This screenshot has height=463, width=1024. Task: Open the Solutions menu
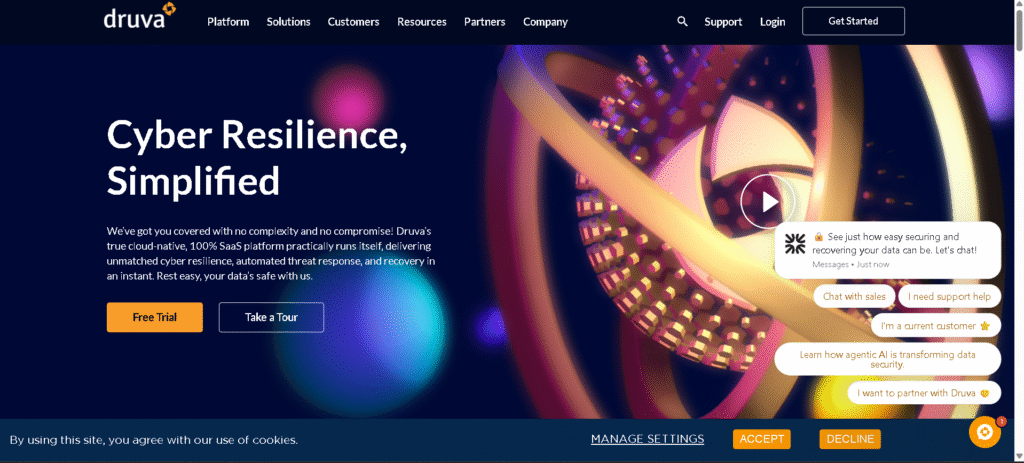tap(288, 22)
